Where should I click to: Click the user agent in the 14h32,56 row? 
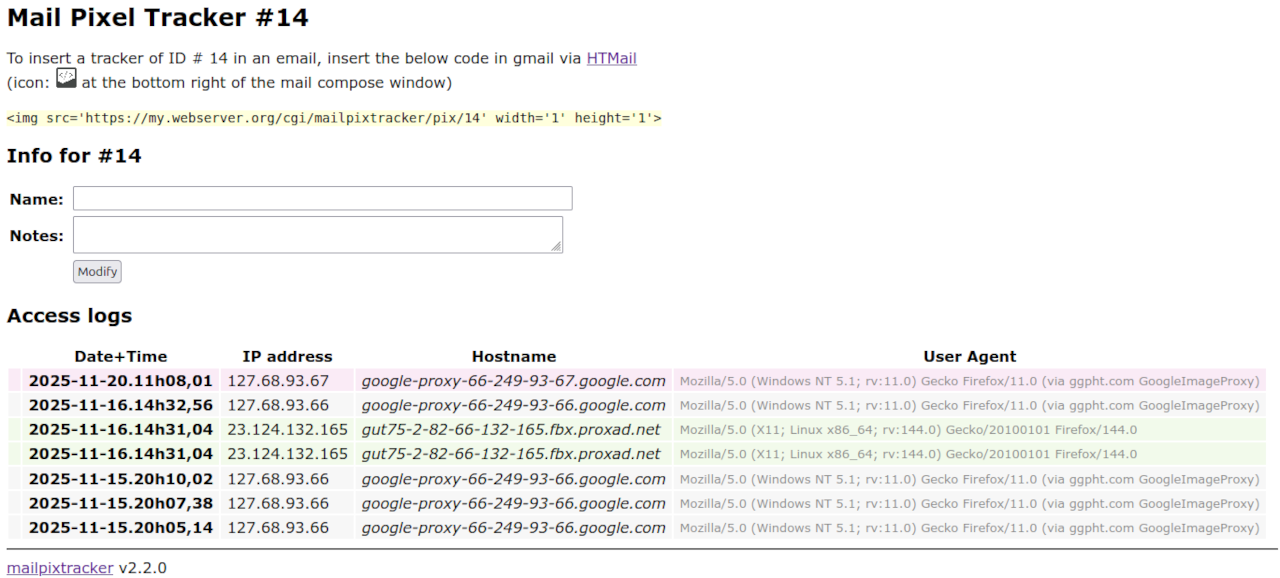[x=970, y=405]
